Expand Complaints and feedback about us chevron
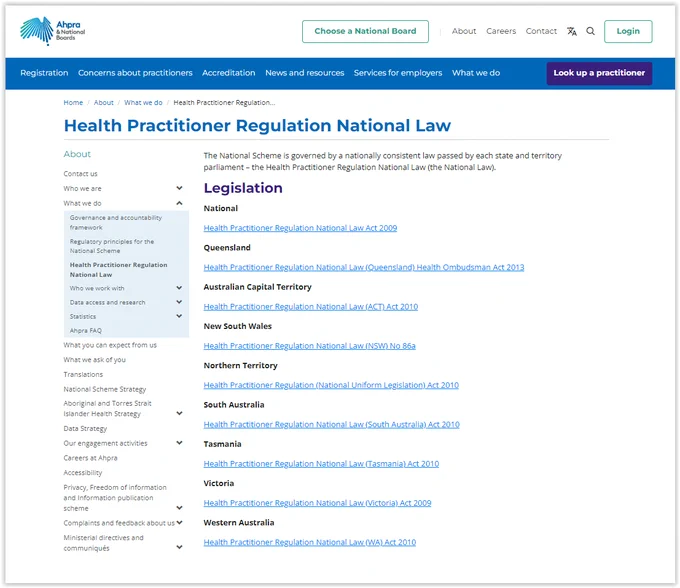This screenshot has width=680, height=588. pos(179,523)
